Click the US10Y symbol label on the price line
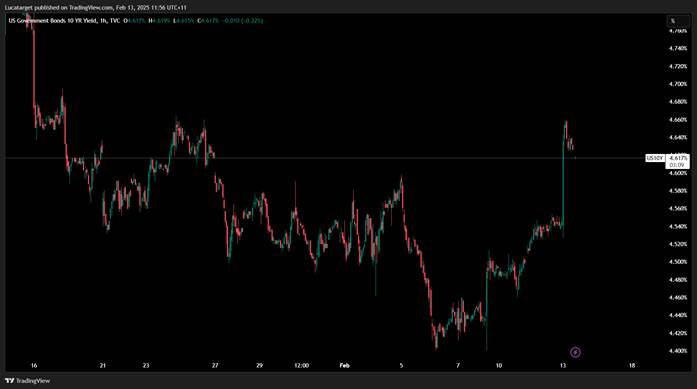This screenshot has width=697, height=389. 655,158
